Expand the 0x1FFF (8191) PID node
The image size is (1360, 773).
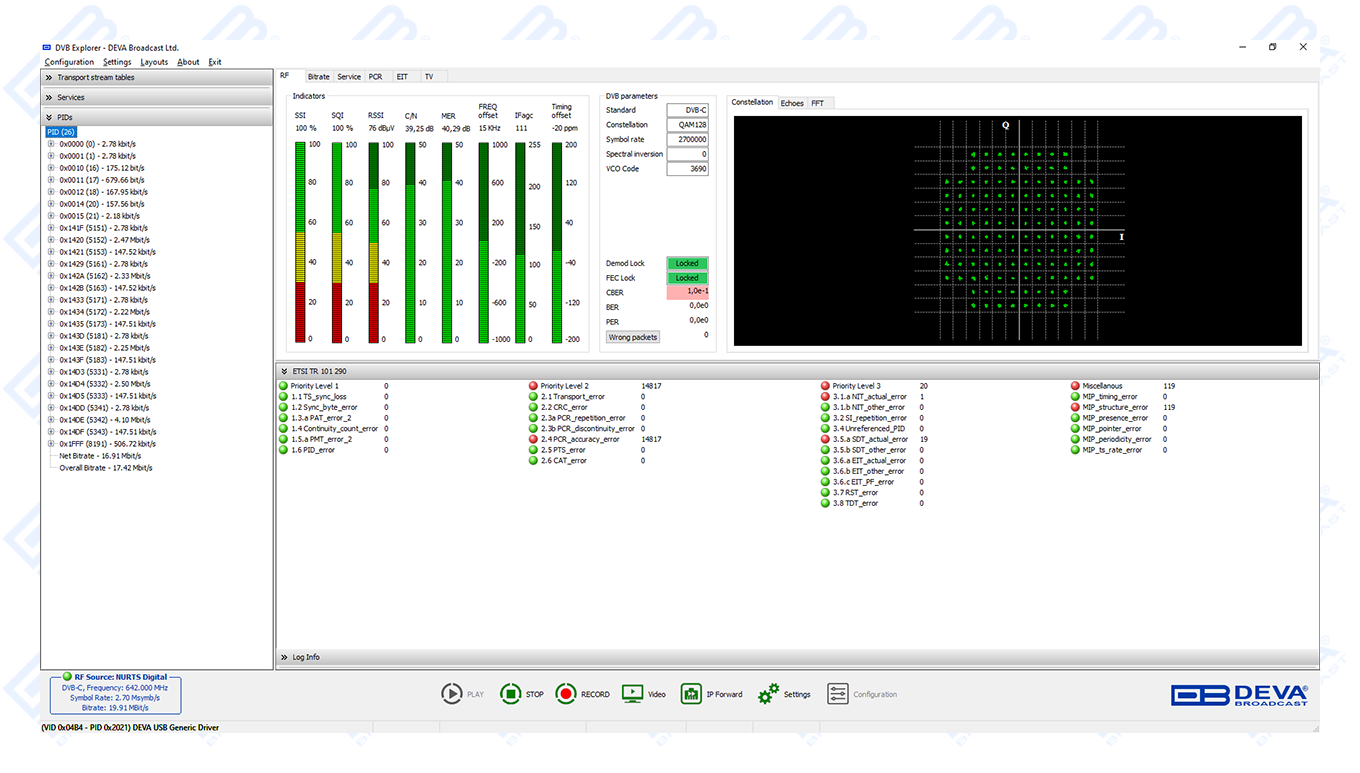coord(51,444)
